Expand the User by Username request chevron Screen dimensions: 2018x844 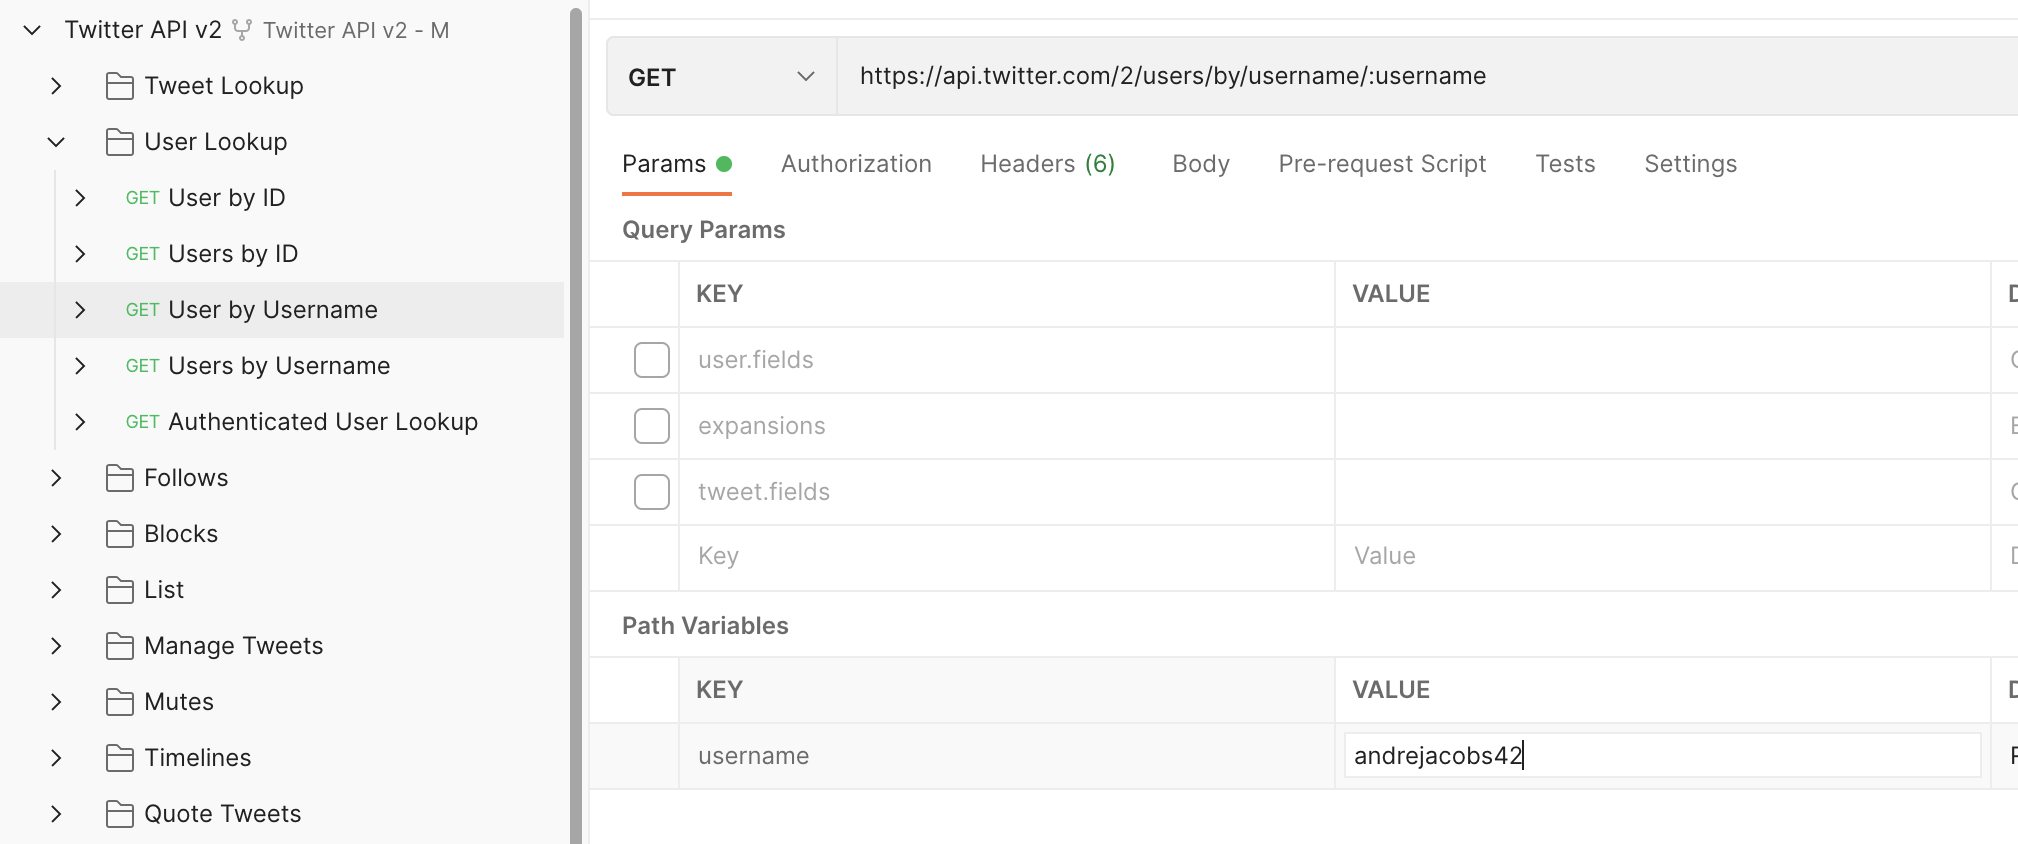pos(81,310)
